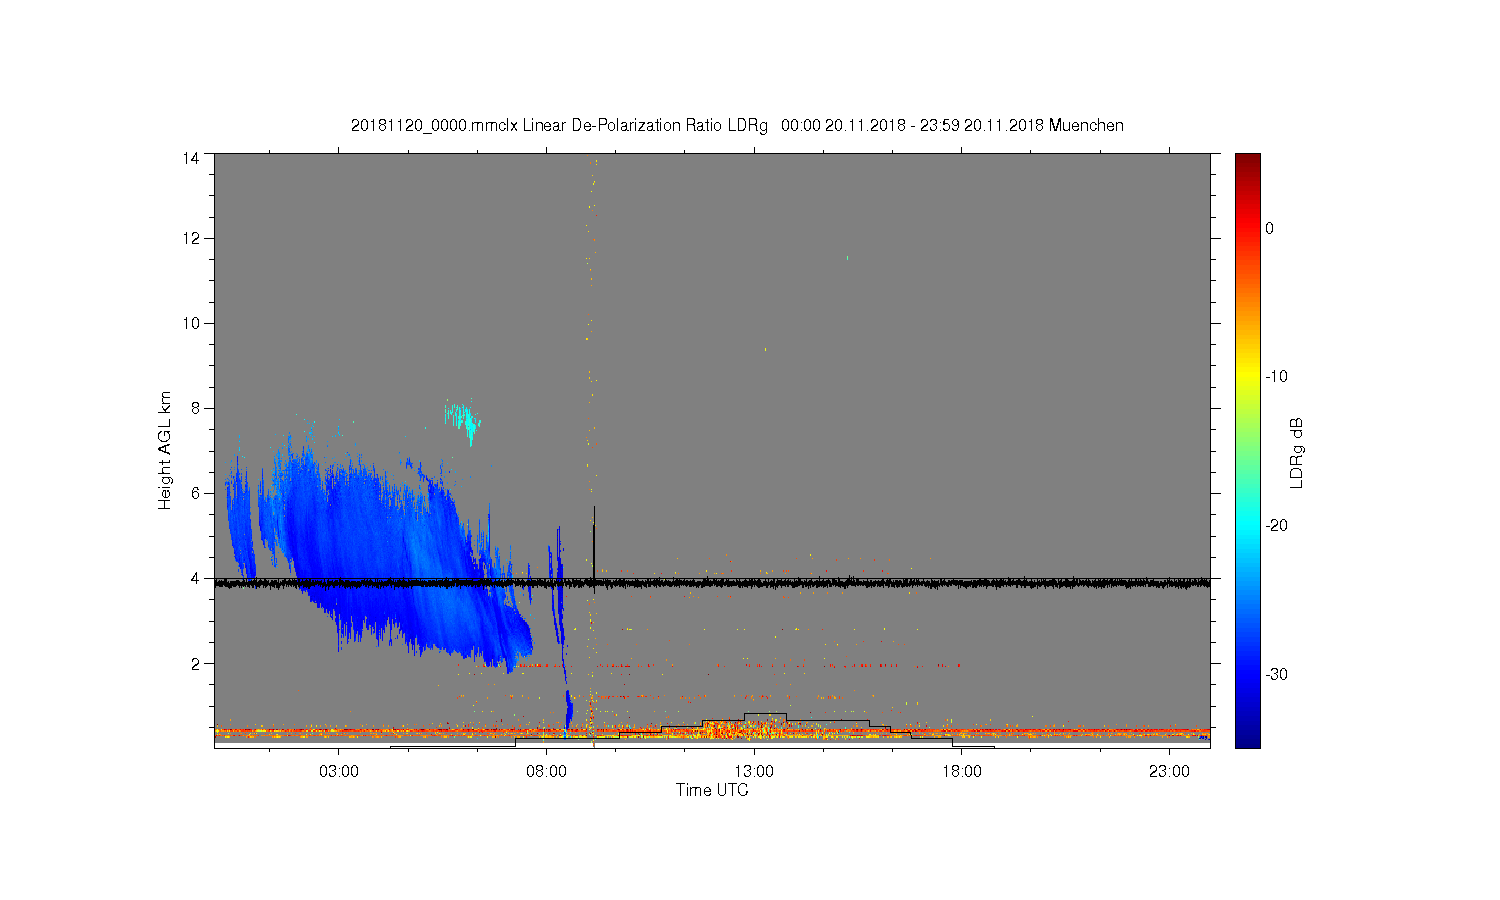
Task: Click the colorbar tick label -10
Action: pyautogui.click(x=1275, y=377)
